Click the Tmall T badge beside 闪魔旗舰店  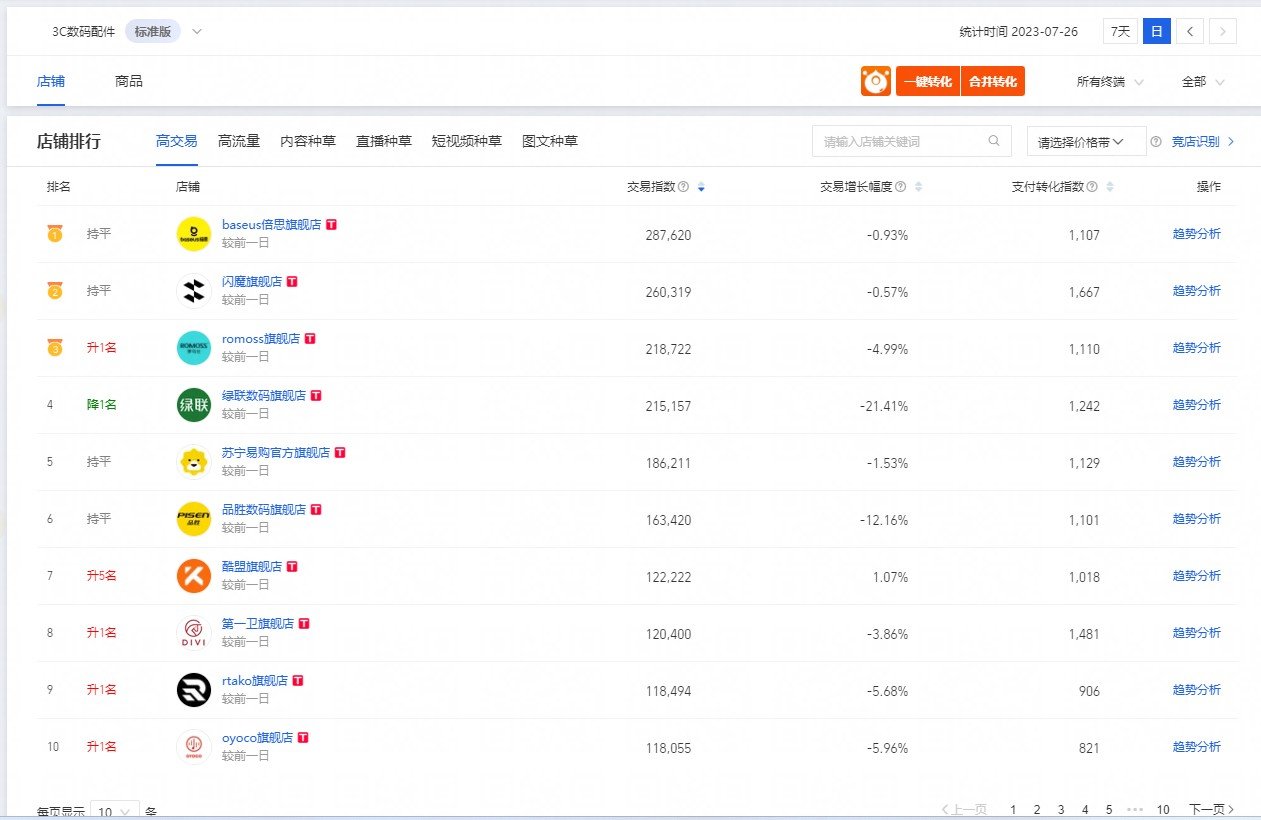pyautogui.click(x=292, y=282)
